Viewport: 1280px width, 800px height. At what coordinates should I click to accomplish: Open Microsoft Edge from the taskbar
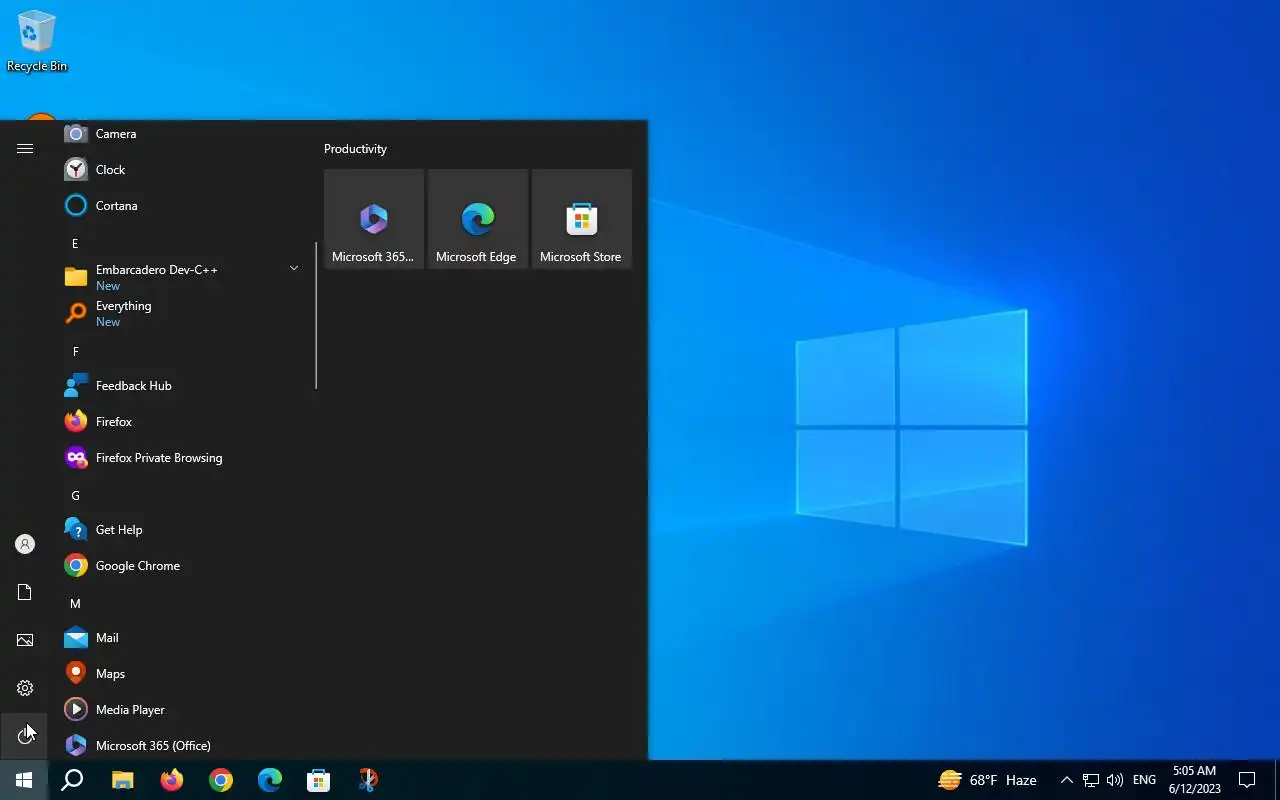point(270,780)
